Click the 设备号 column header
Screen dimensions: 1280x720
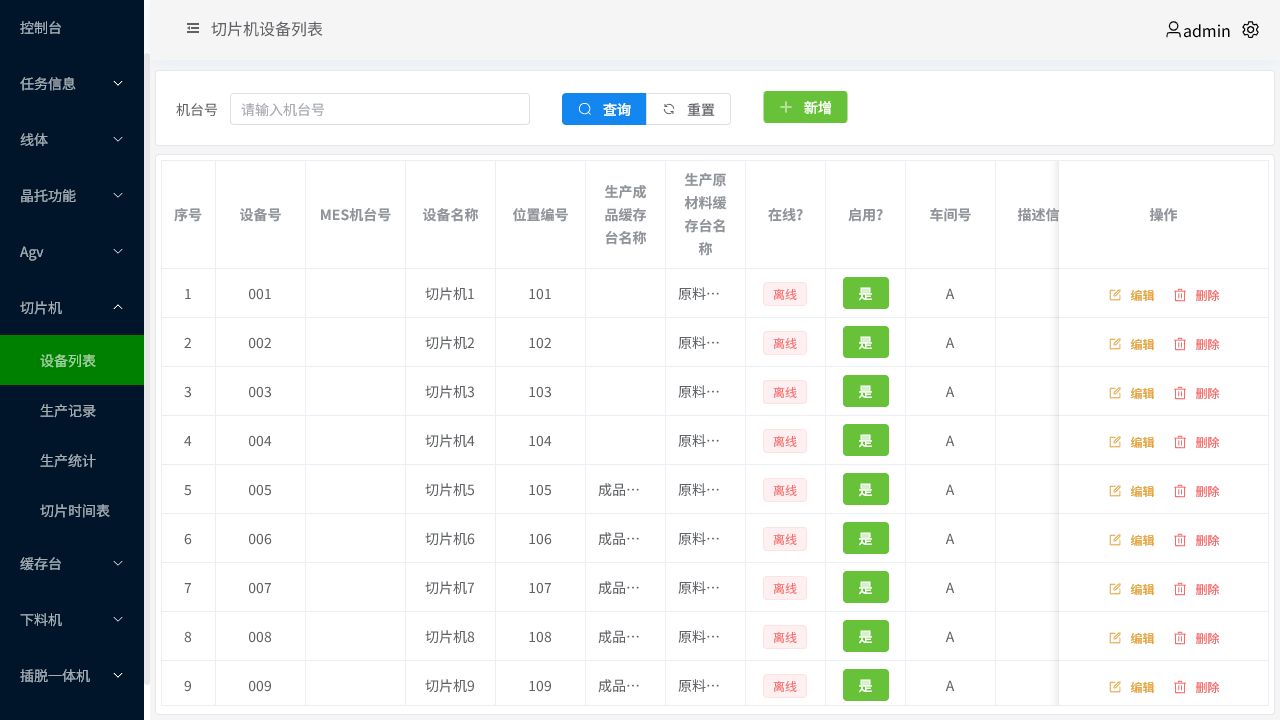[260, 215]
